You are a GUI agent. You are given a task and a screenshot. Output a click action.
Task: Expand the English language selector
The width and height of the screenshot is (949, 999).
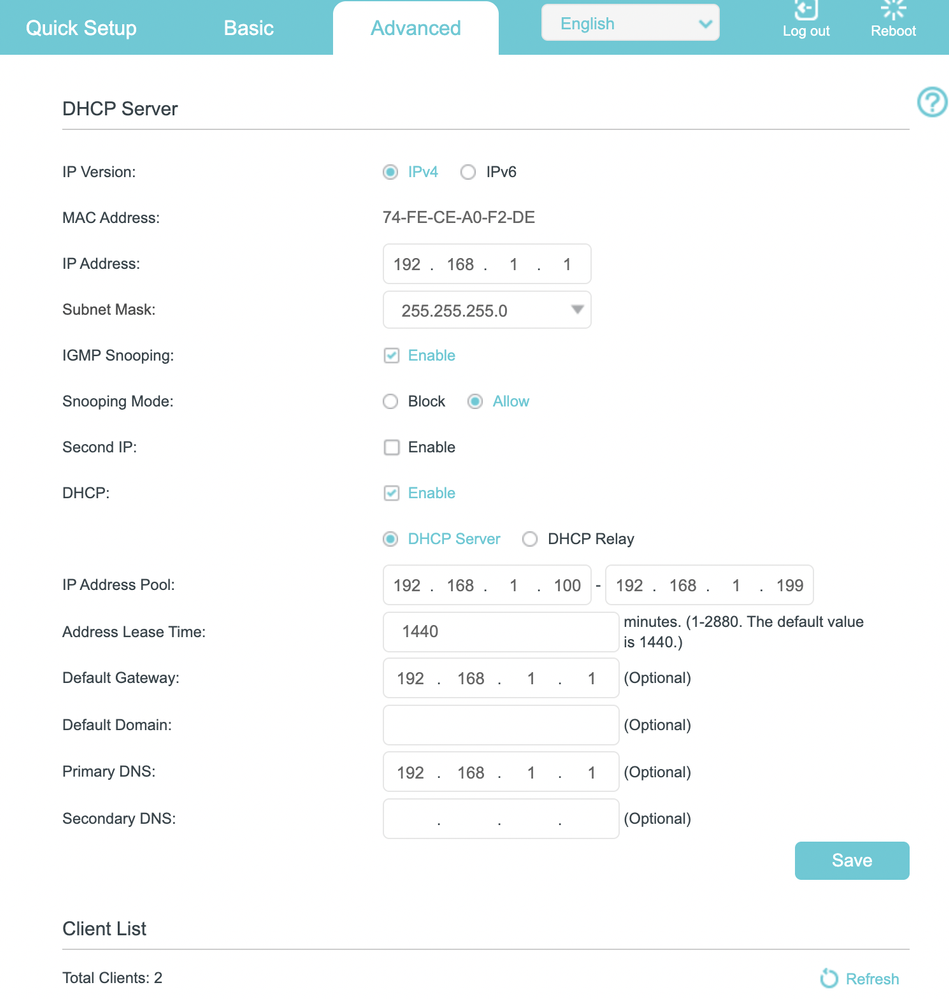630,24
